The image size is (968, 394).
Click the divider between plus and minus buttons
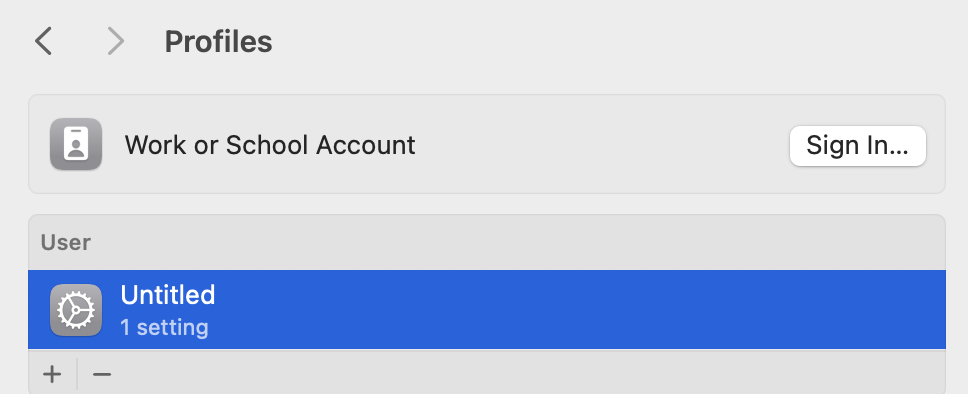click(x=77, y=374)
